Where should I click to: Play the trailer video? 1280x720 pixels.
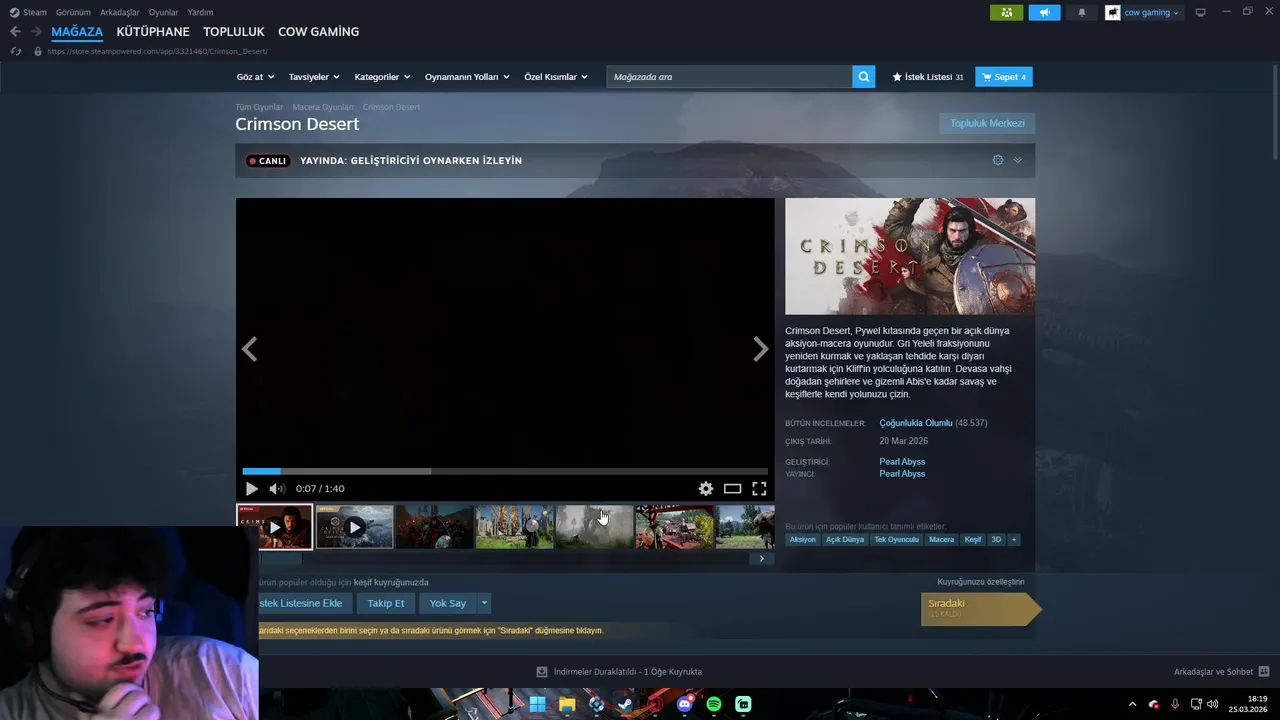tap(251, 489)
